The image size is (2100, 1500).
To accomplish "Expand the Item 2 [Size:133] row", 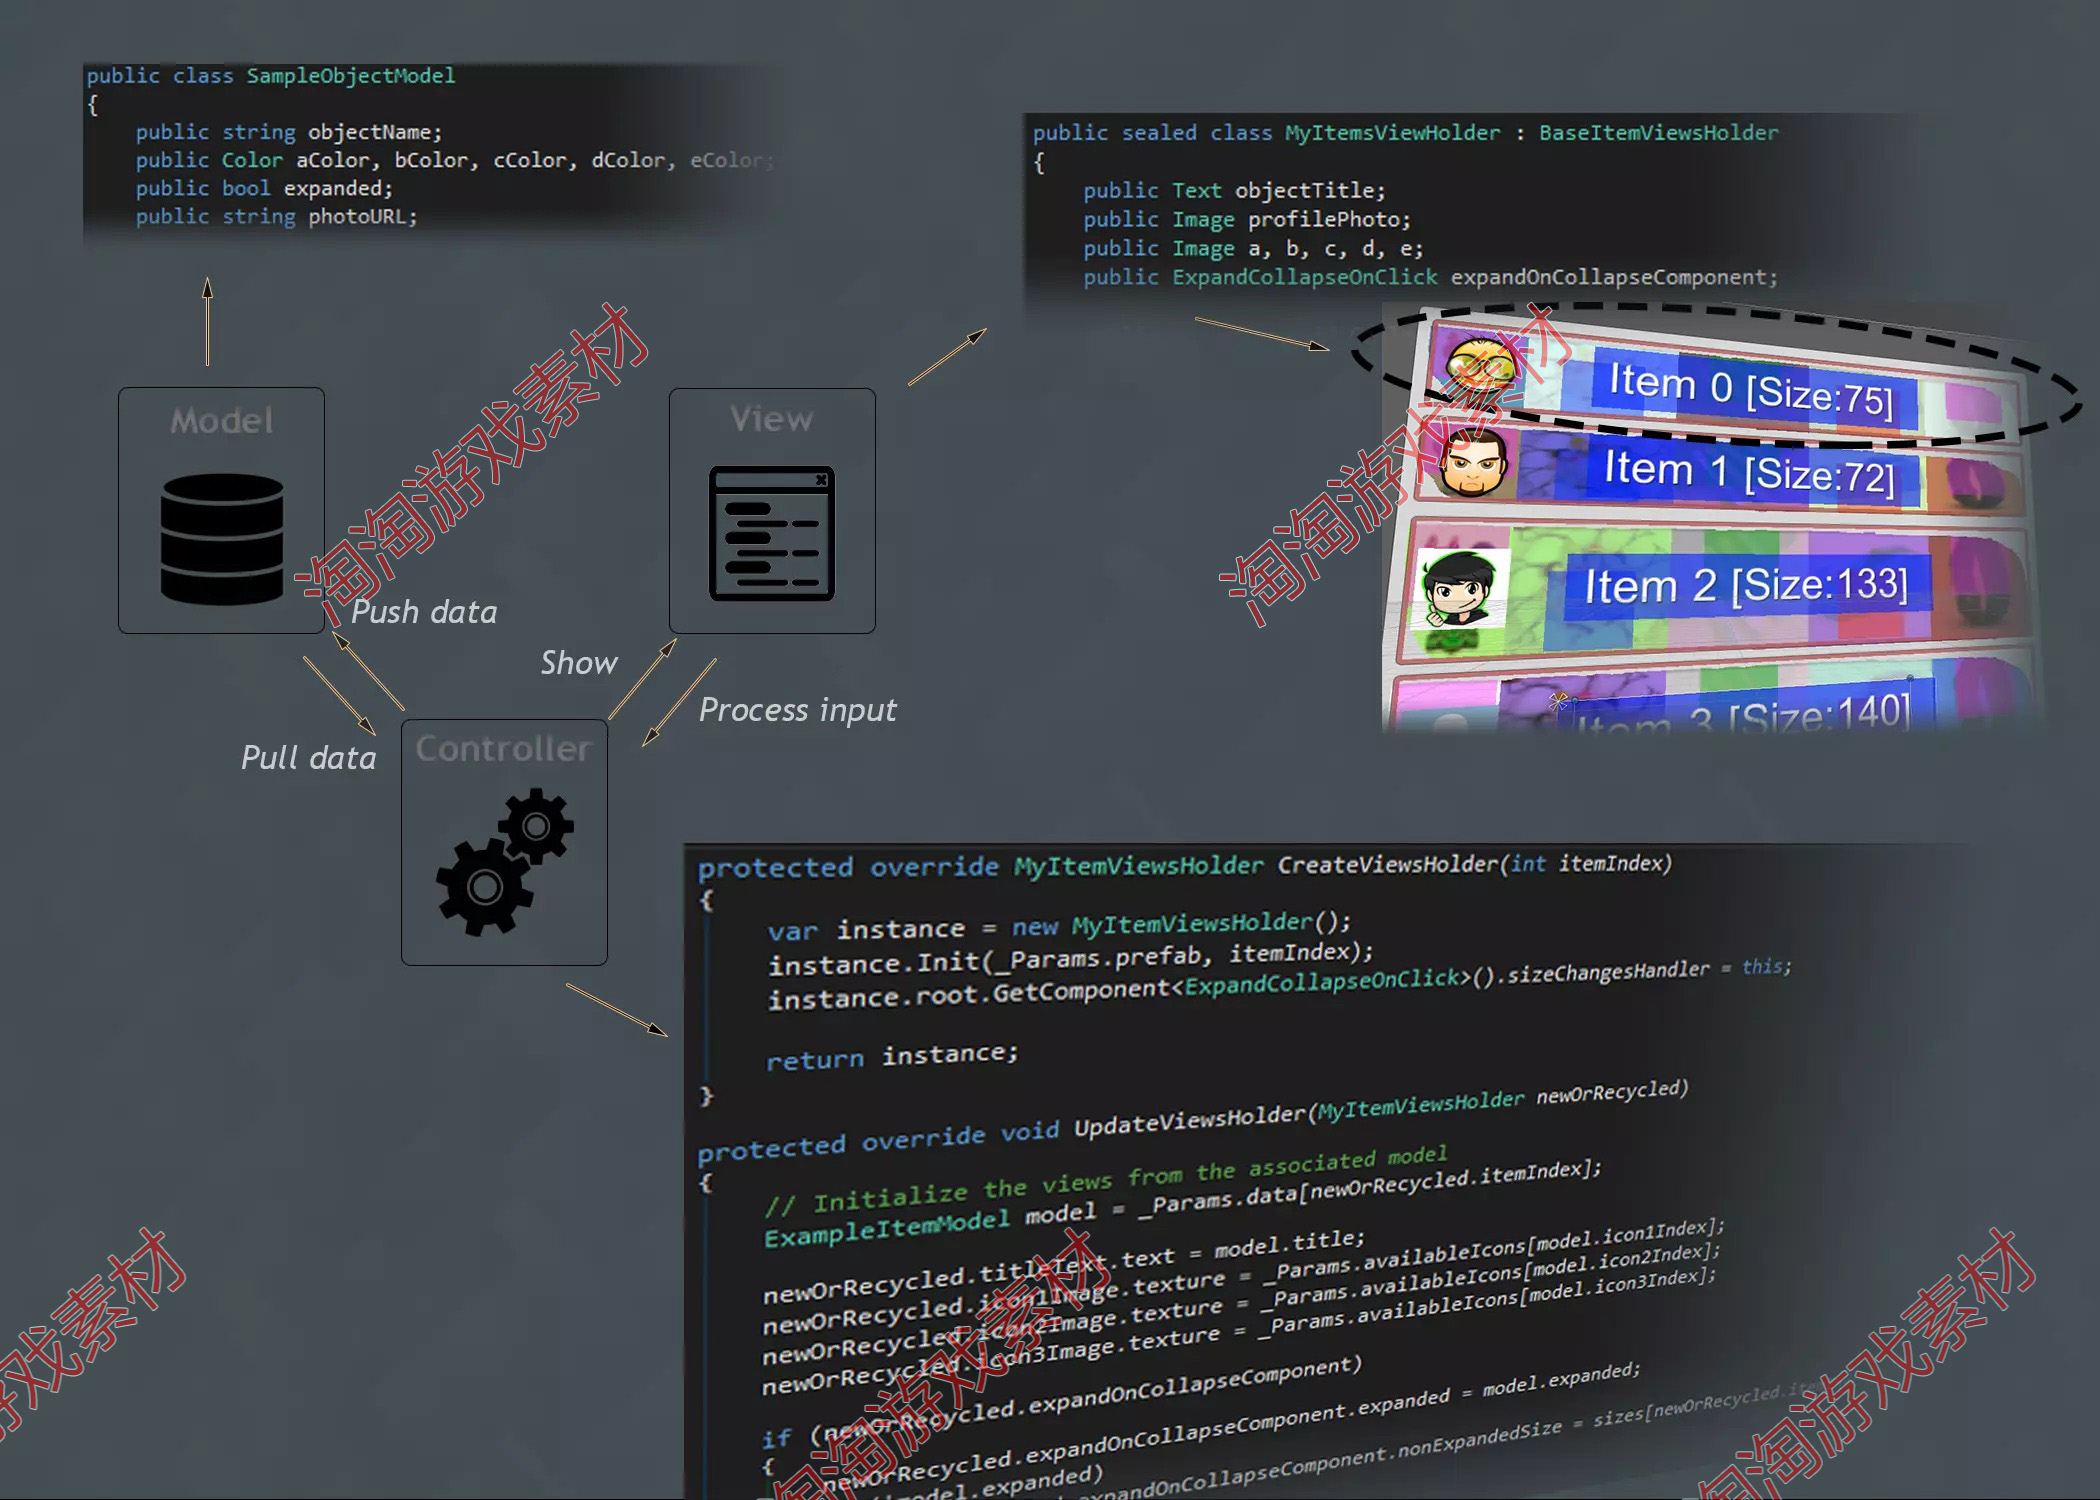I will pyautogui.click(x=1745, y=585).
